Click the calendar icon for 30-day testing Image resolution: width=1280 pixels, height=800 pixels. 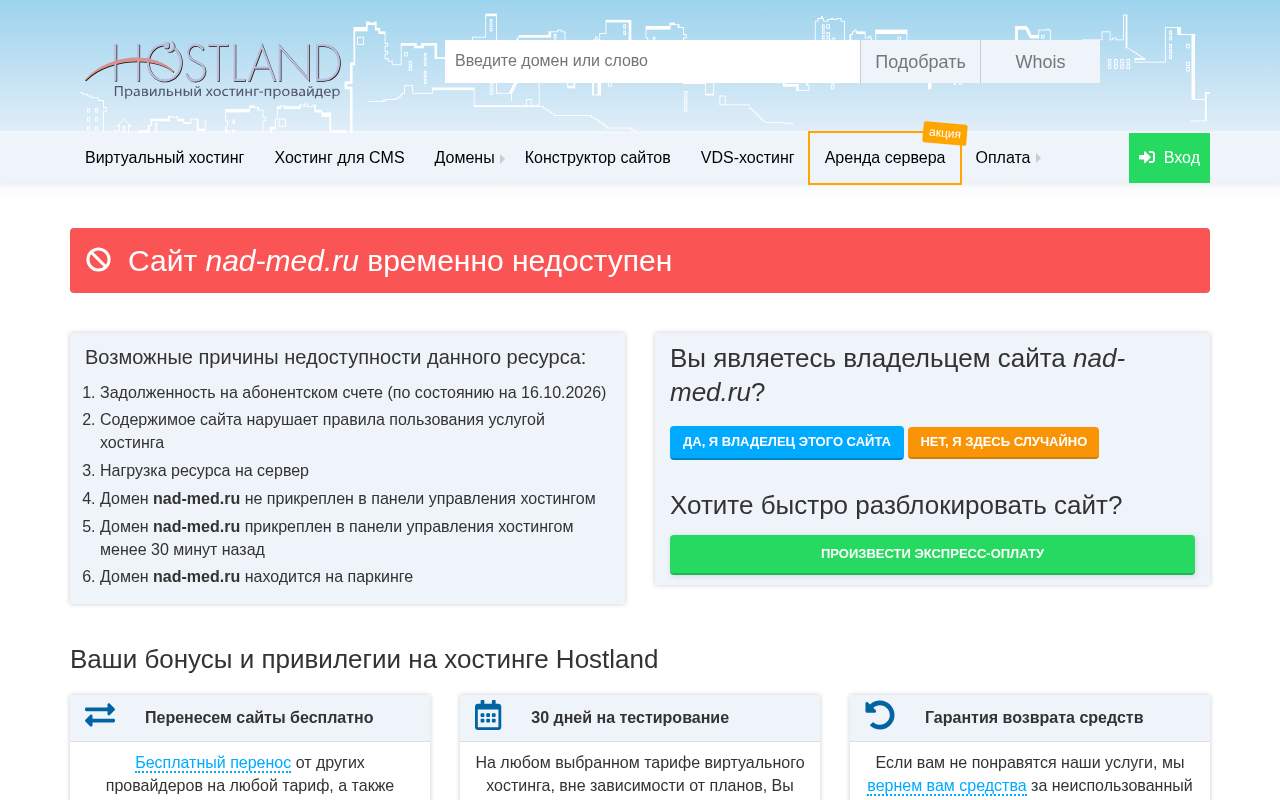488,715
